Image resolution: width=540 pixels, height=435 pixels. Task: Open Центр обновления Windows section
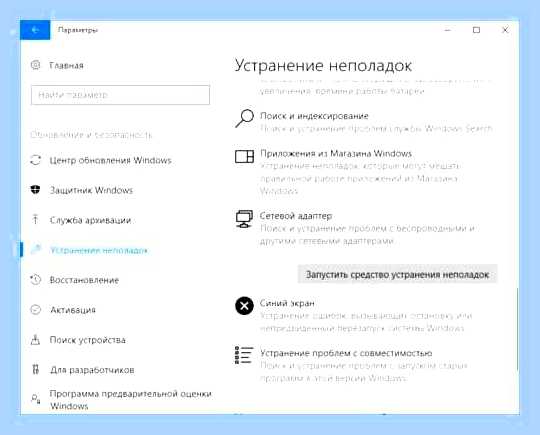pos(111,160)
